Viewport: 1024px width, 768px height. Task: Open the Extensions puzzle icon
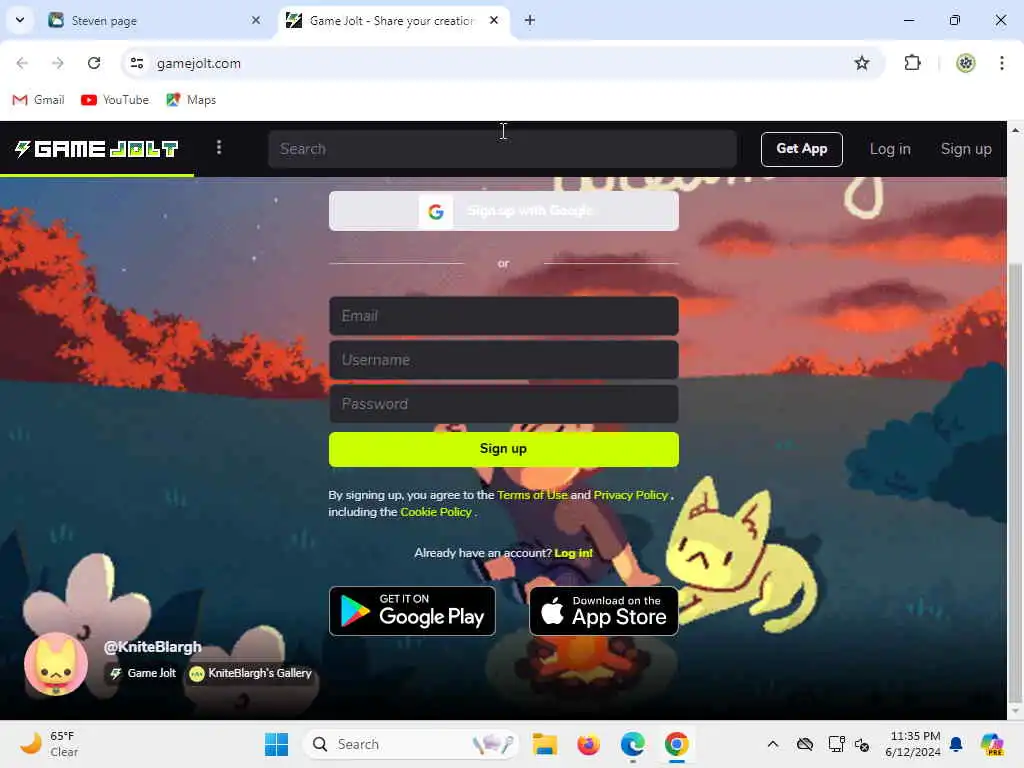(912, 63)
